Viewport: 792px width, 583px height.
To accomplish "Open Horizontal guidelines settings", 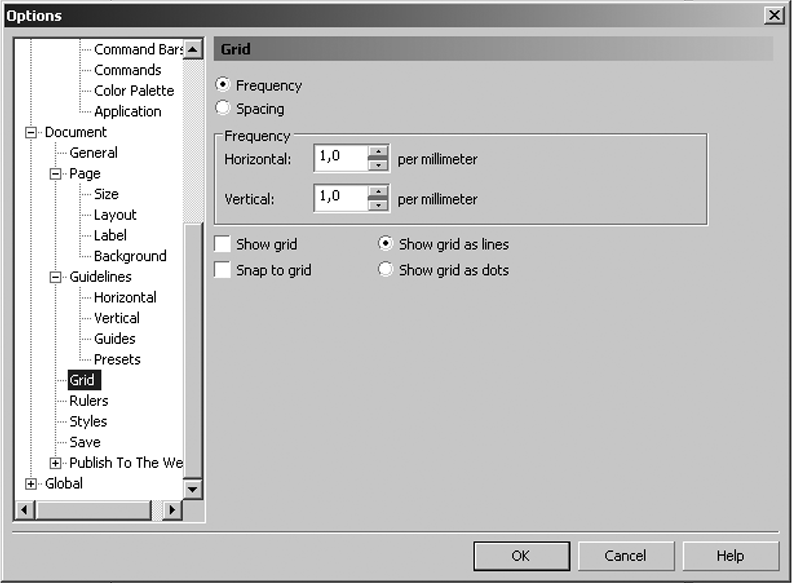I will (x=125, y=298).
